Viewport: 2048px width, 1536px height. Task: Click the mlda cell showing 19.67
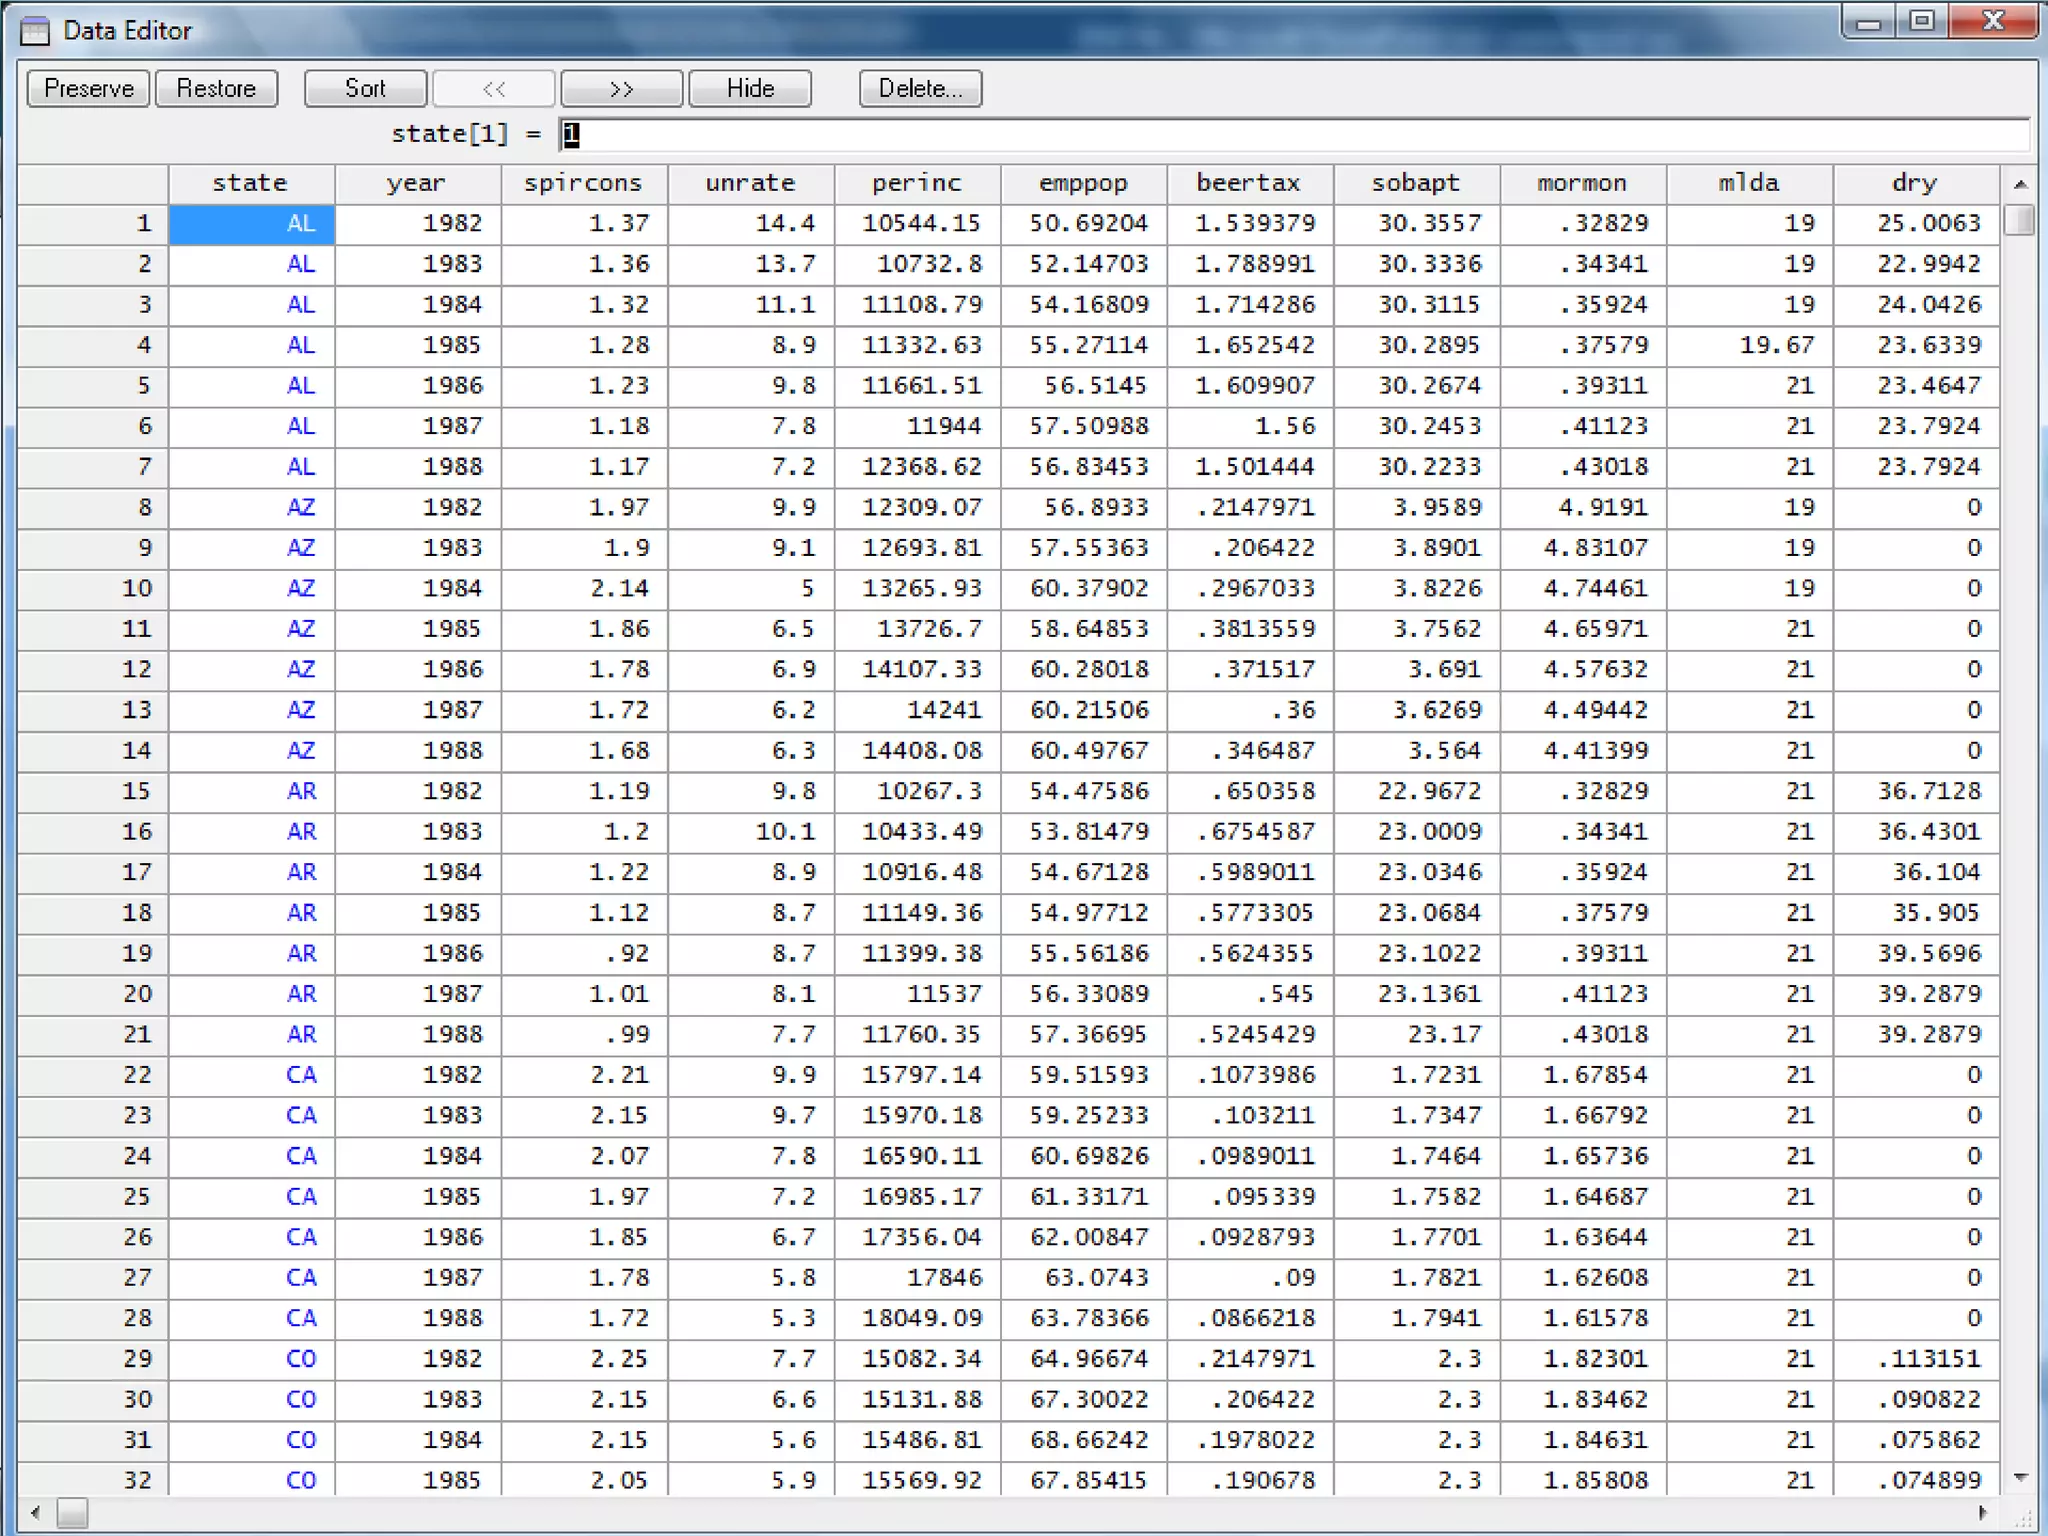click(x=1749, y=345)
